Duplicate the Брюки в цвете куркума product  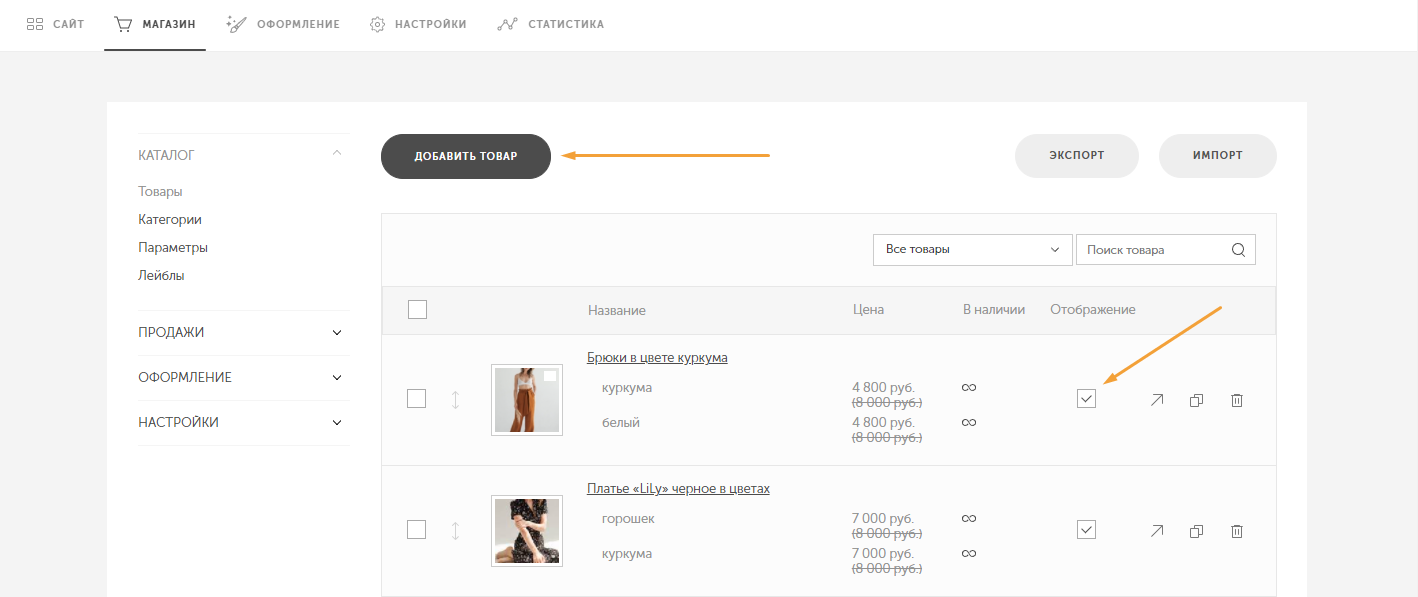(x=1196, y=400)
